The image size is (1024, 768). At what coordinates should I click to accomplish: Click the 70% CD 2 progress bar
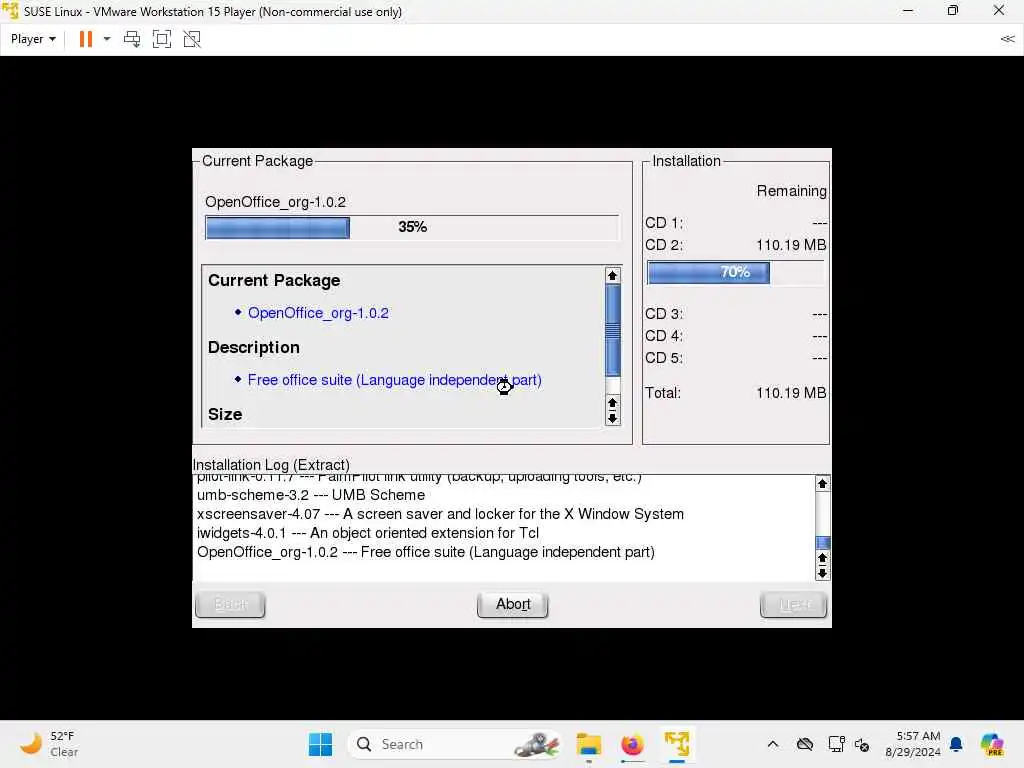point(735,272)
